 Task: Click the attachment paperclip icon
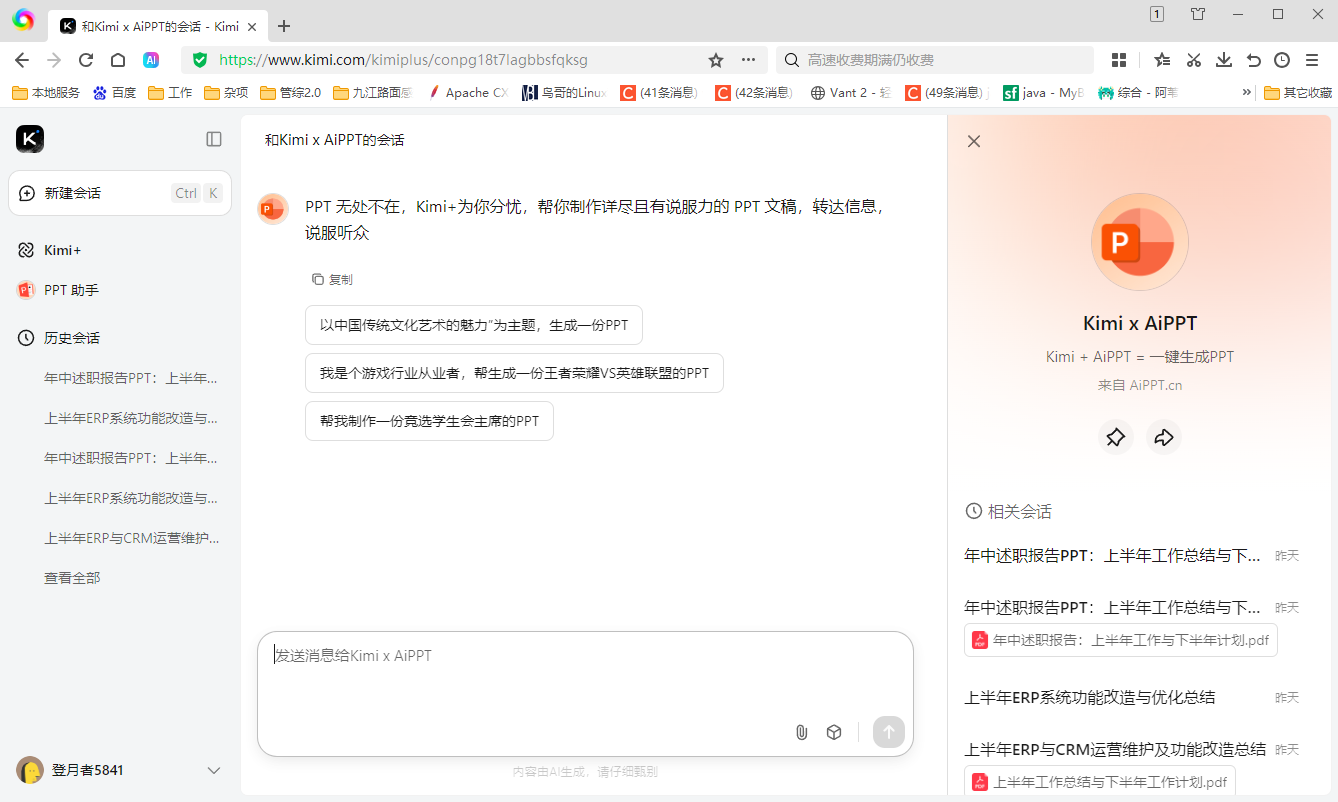pyautogui.click(x=801, y=732)
